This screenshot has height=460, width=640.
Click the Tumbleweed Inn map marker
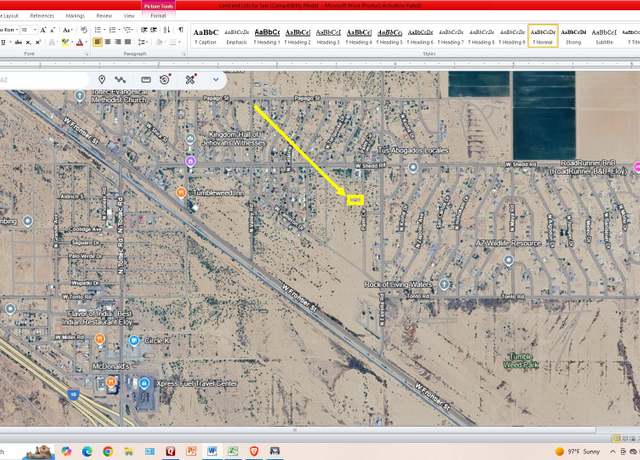tap(181, 192)
